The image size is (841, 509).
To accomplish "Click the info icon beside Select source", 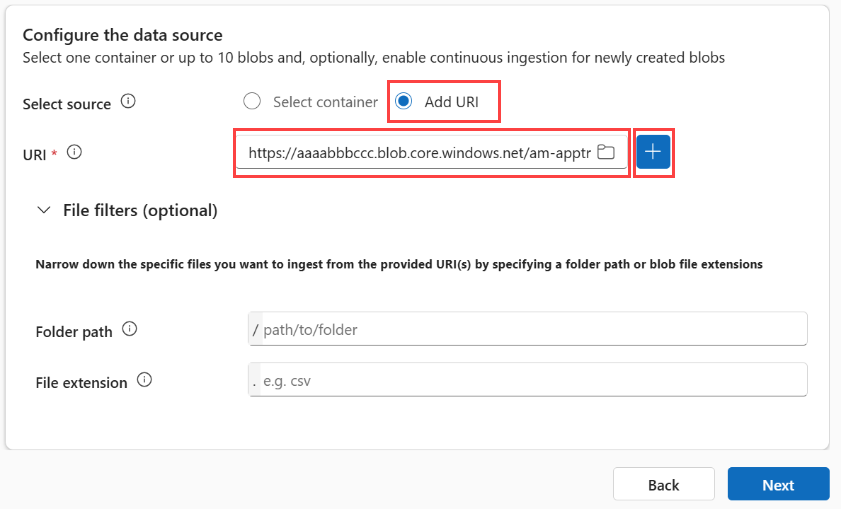I will (128, 101).
